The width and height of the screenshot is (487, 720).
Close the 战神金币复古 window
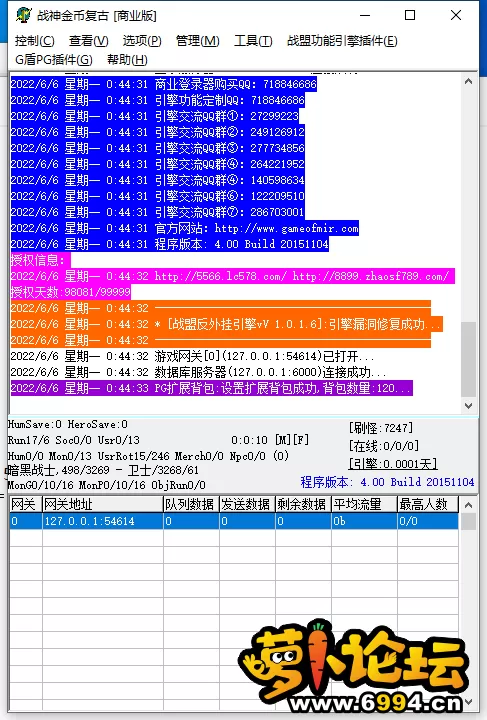(x=456, y=15)
